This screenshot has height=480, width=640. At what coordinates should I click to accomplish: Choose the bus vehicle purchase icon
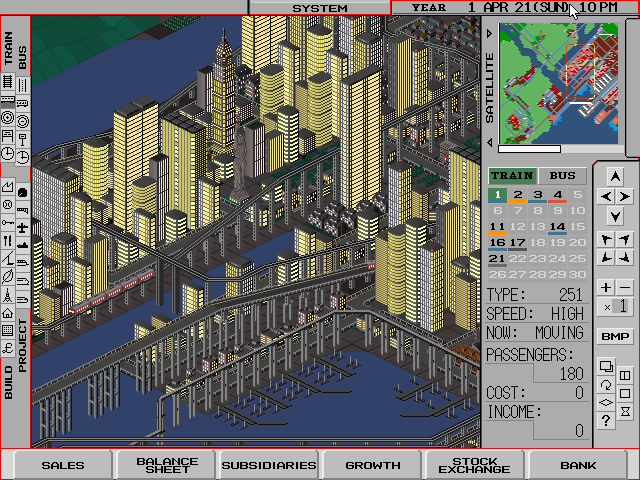tap(23, 103)
